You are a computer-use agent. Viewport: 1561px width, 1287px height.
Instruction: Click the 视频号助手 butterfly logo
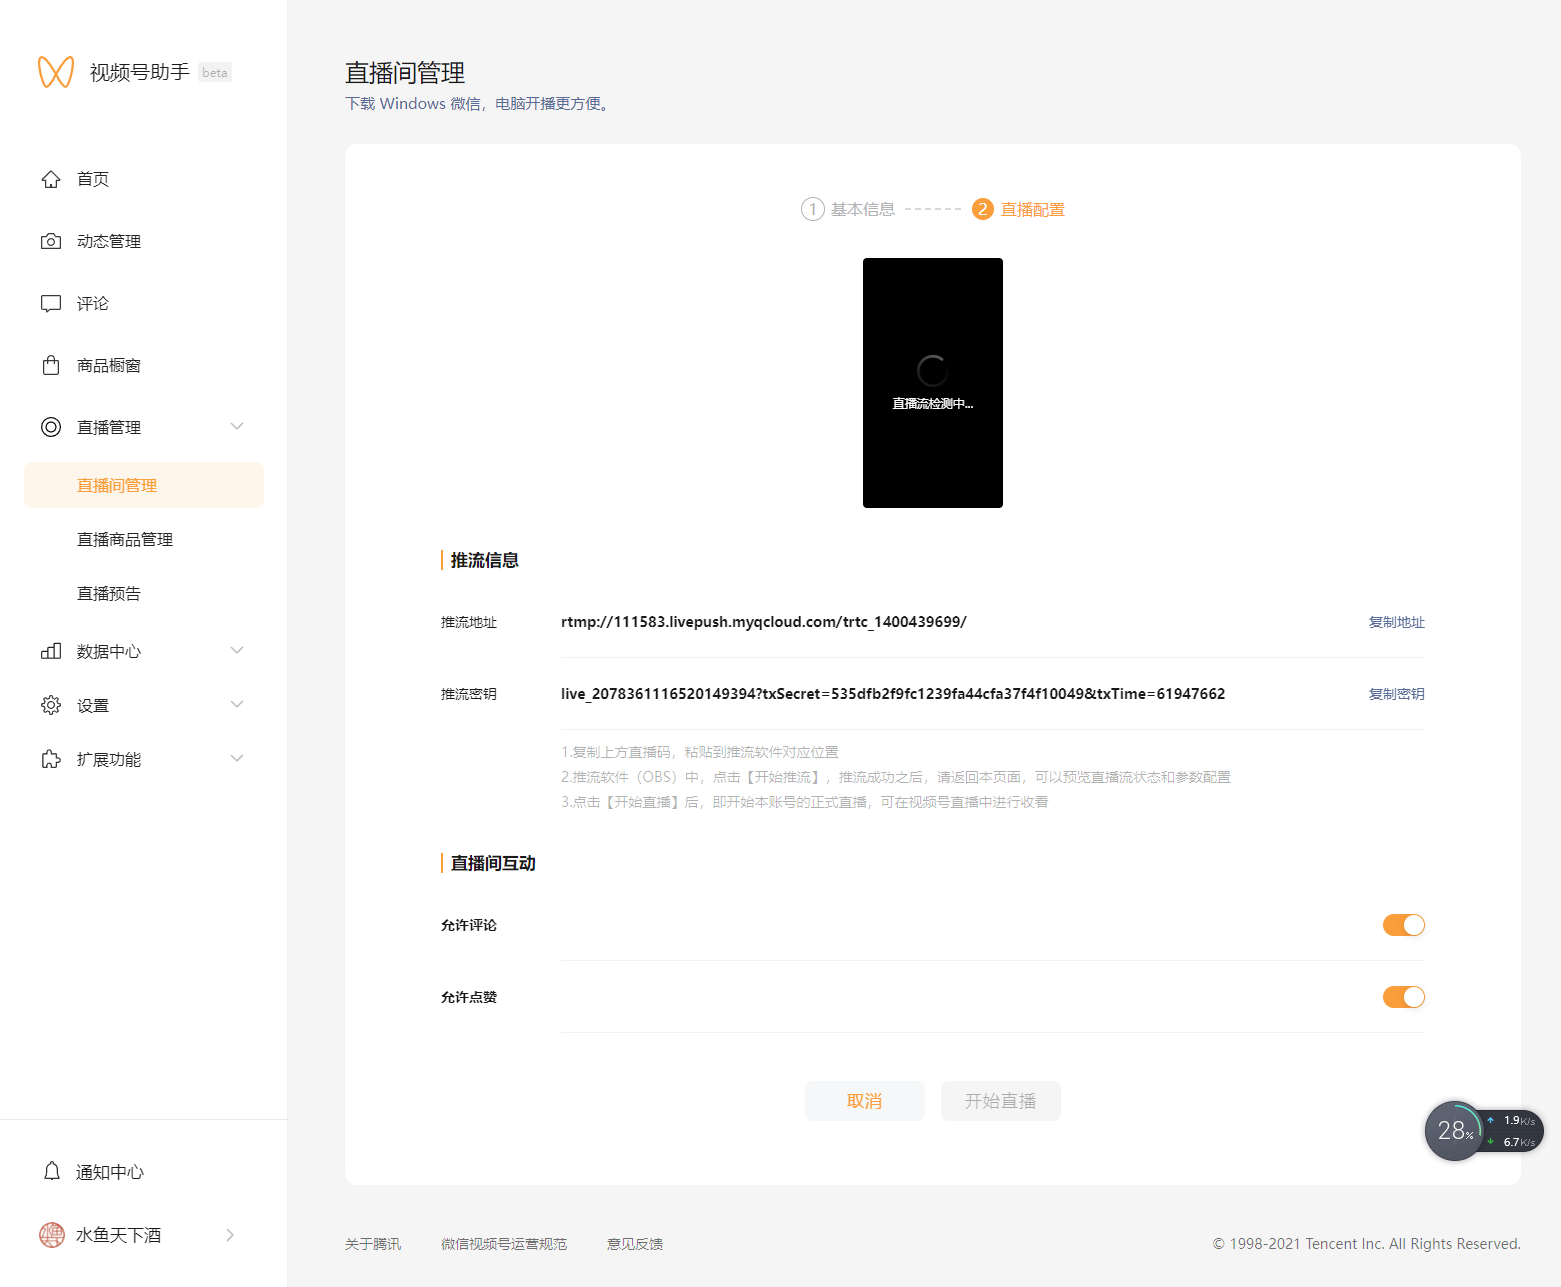[x=56, y=72]
